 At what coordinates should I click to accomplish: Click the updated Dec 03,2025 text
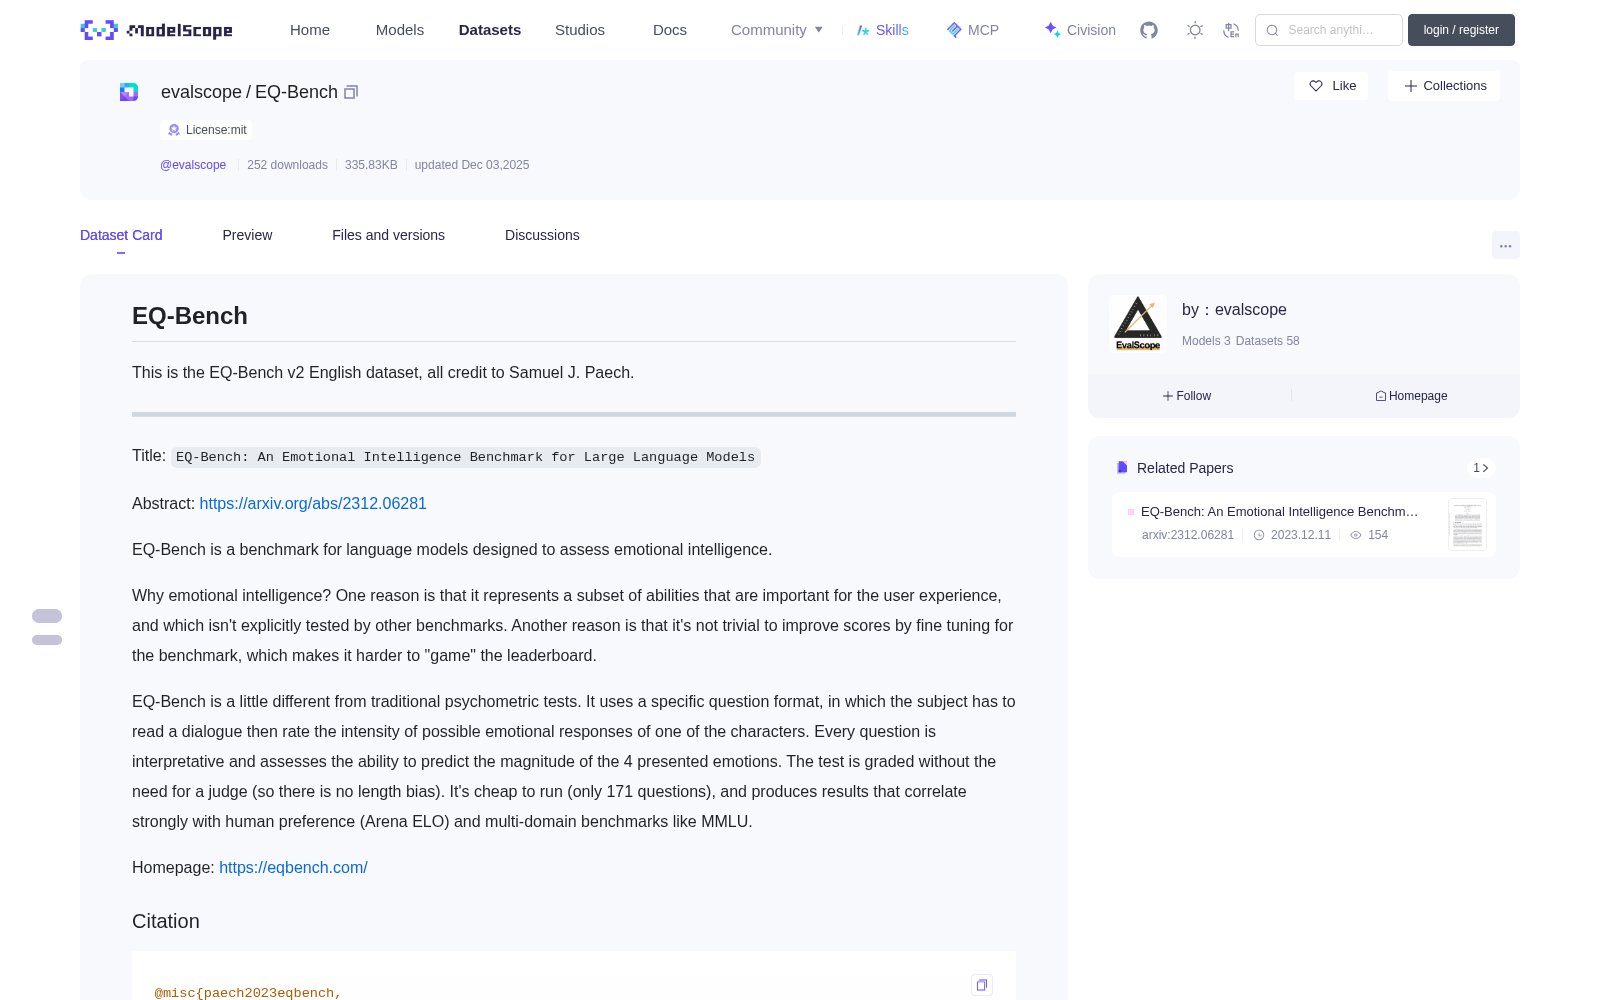tap(472, 165)
